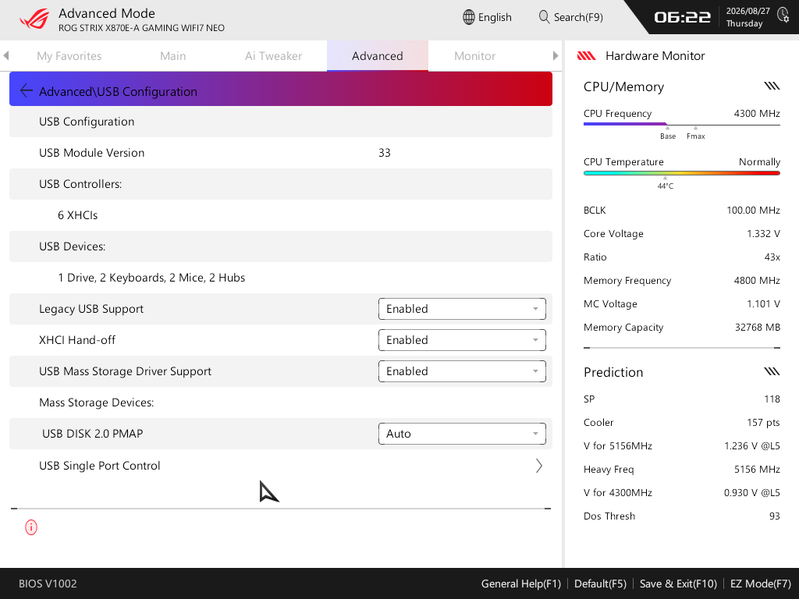This screenshot has width=799, height=599.
Task: Click Memory Capacity value 32768 MB
Action: (x=757, y=327)
